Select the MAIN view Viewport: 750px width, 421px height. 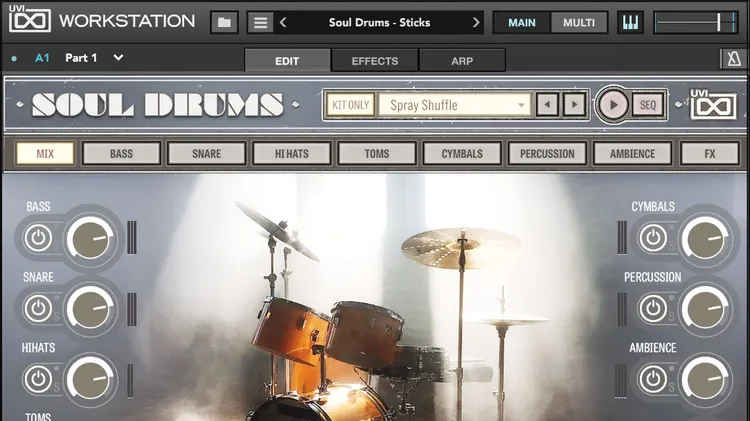click(522, 22)
